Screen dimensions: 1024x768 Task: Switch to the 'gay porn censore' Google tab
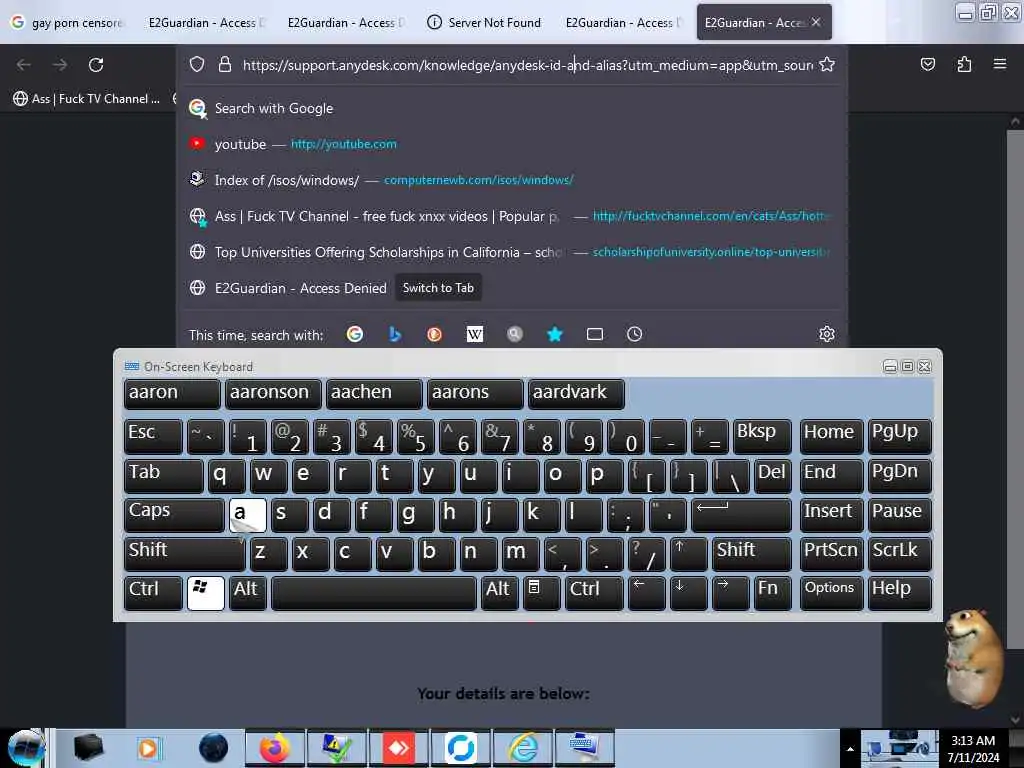click(69, 23)
